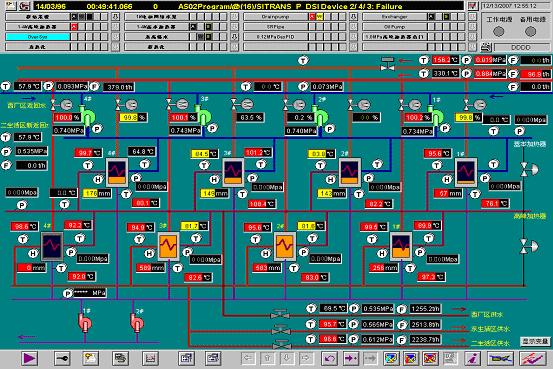This screenshot has width=553, height=369.
Task: Click green 4# pump icon
Action: pos(87,117)
